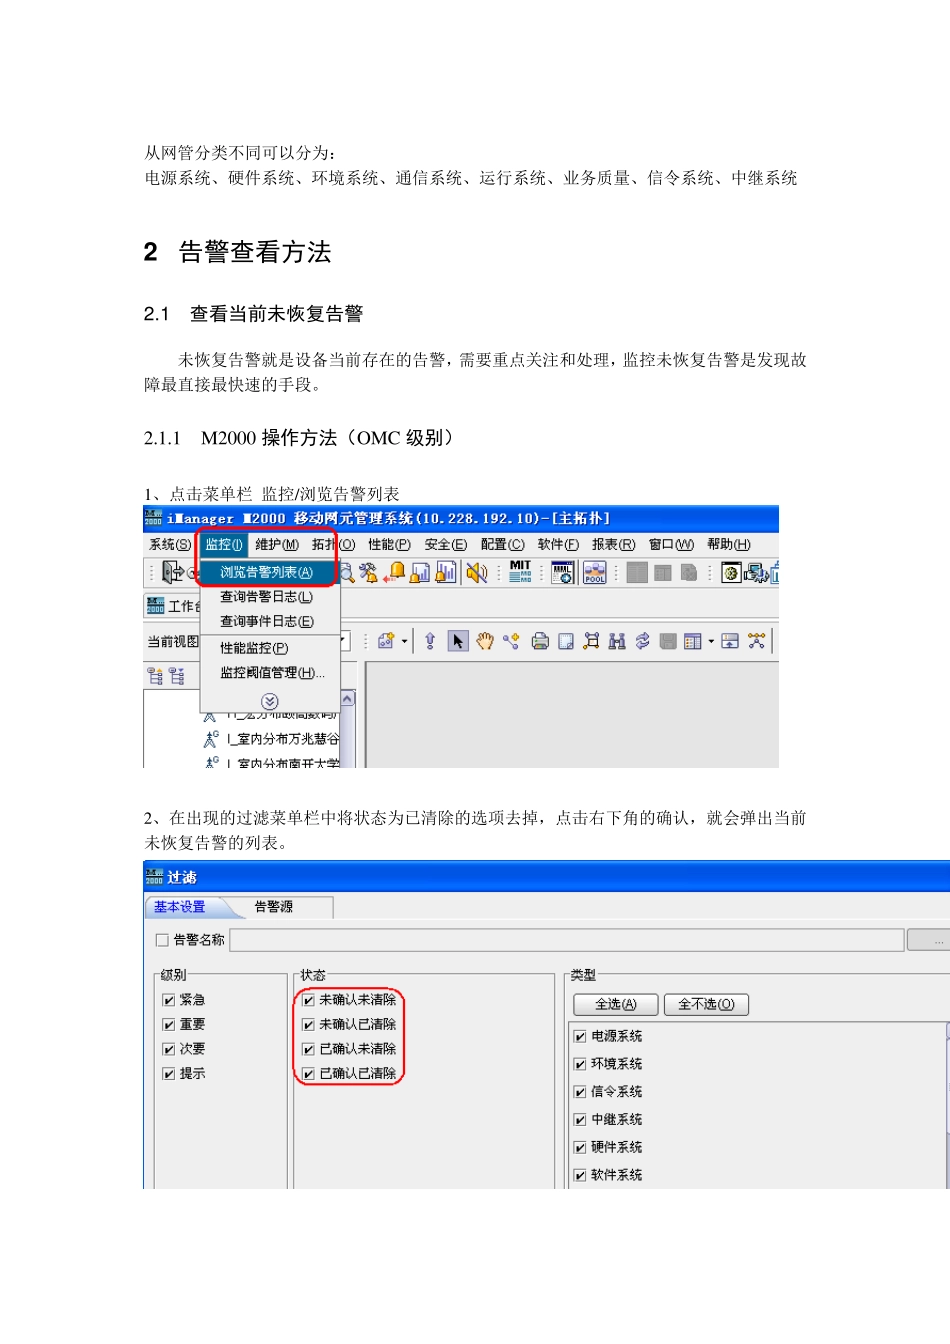Toggle the 中继系统 type checkbox
Viewport: 950px width, 1344px height.
580,1120
